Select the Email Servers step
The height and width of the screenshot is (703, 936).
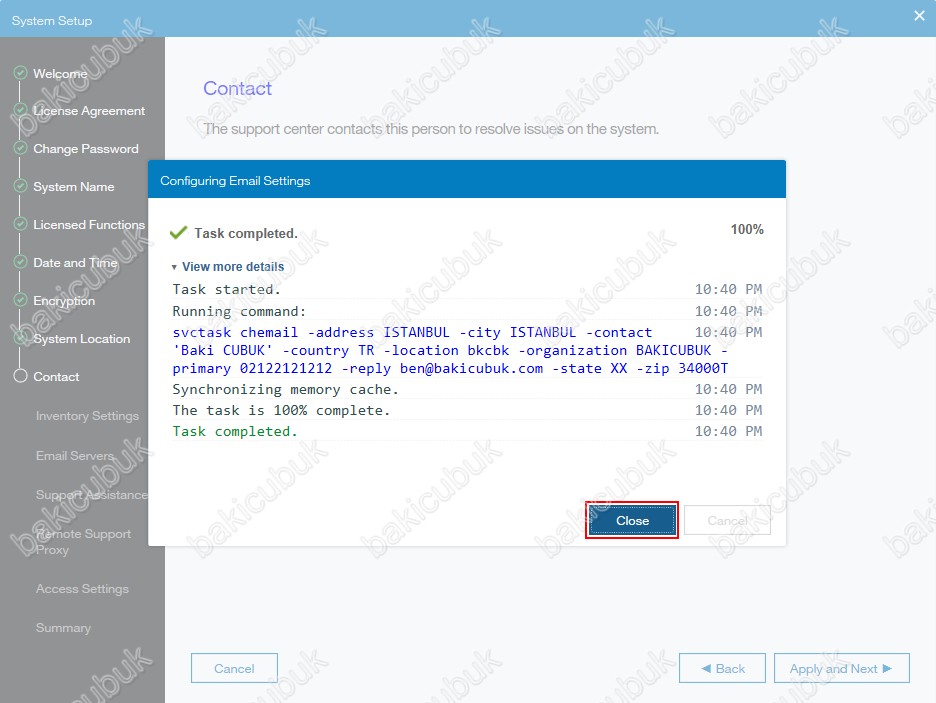pyautogui.click(x=75, y=456)
